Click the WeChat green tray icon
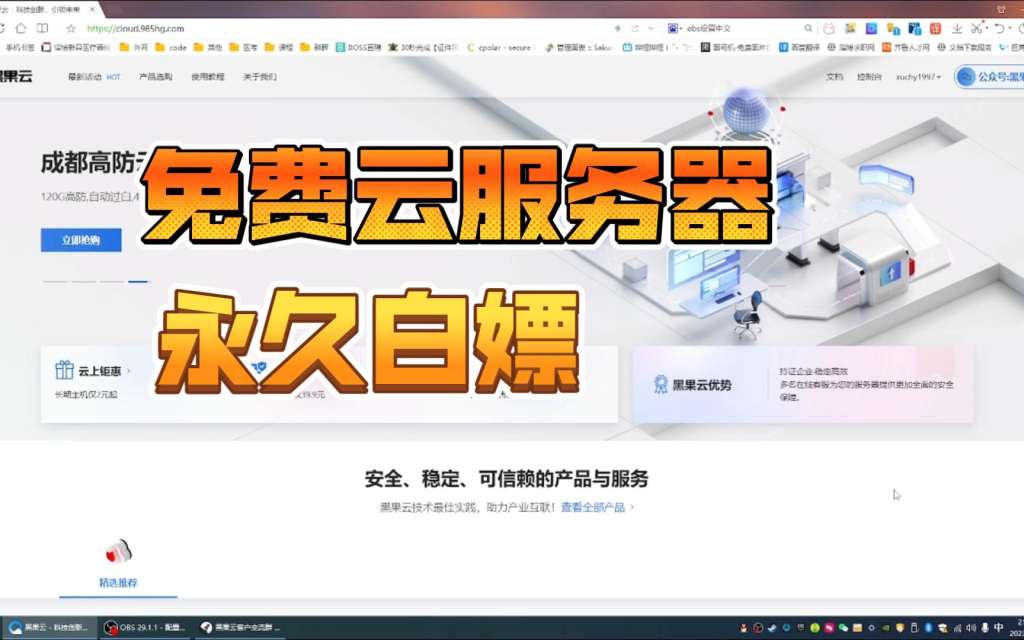Screen dimensions: 1024x640 tap(842, 628)
